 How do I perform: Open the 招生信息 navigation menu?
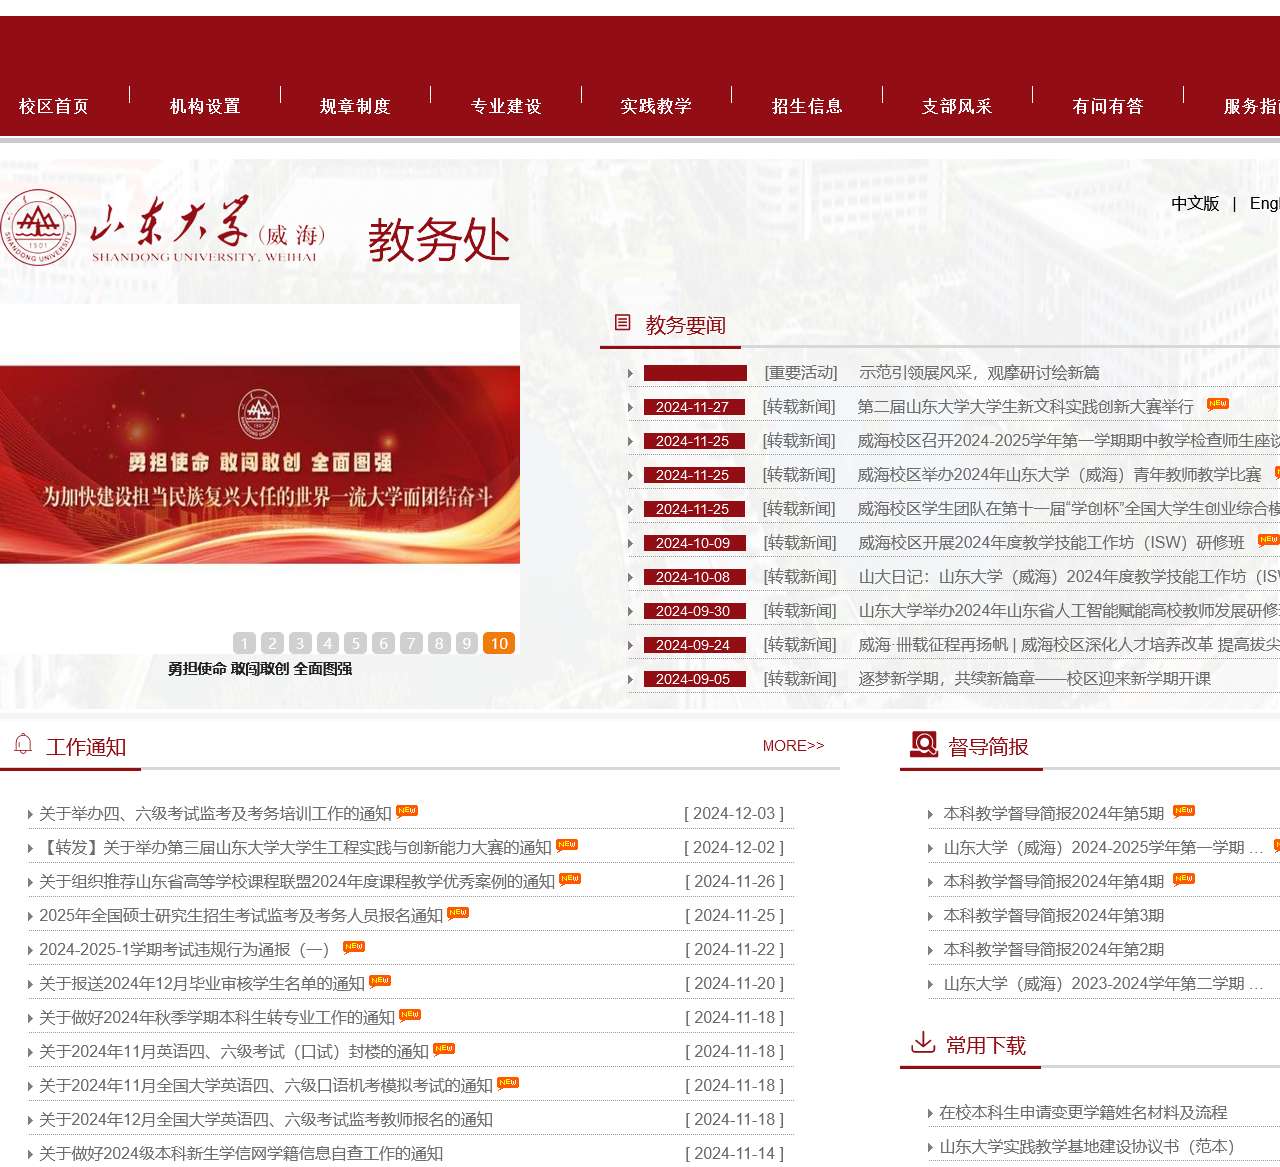point(807,106)
